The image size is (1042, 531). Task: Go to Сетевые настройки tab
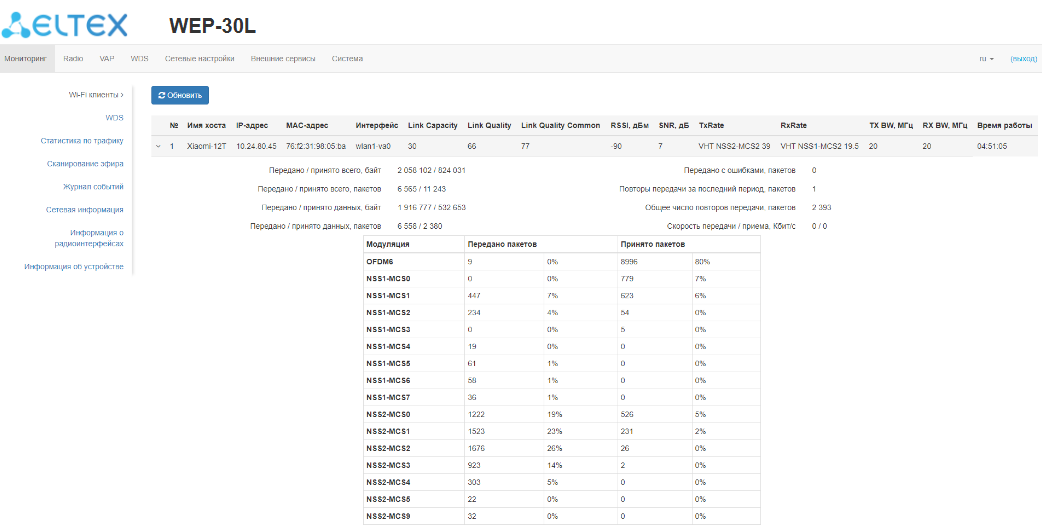199,59
